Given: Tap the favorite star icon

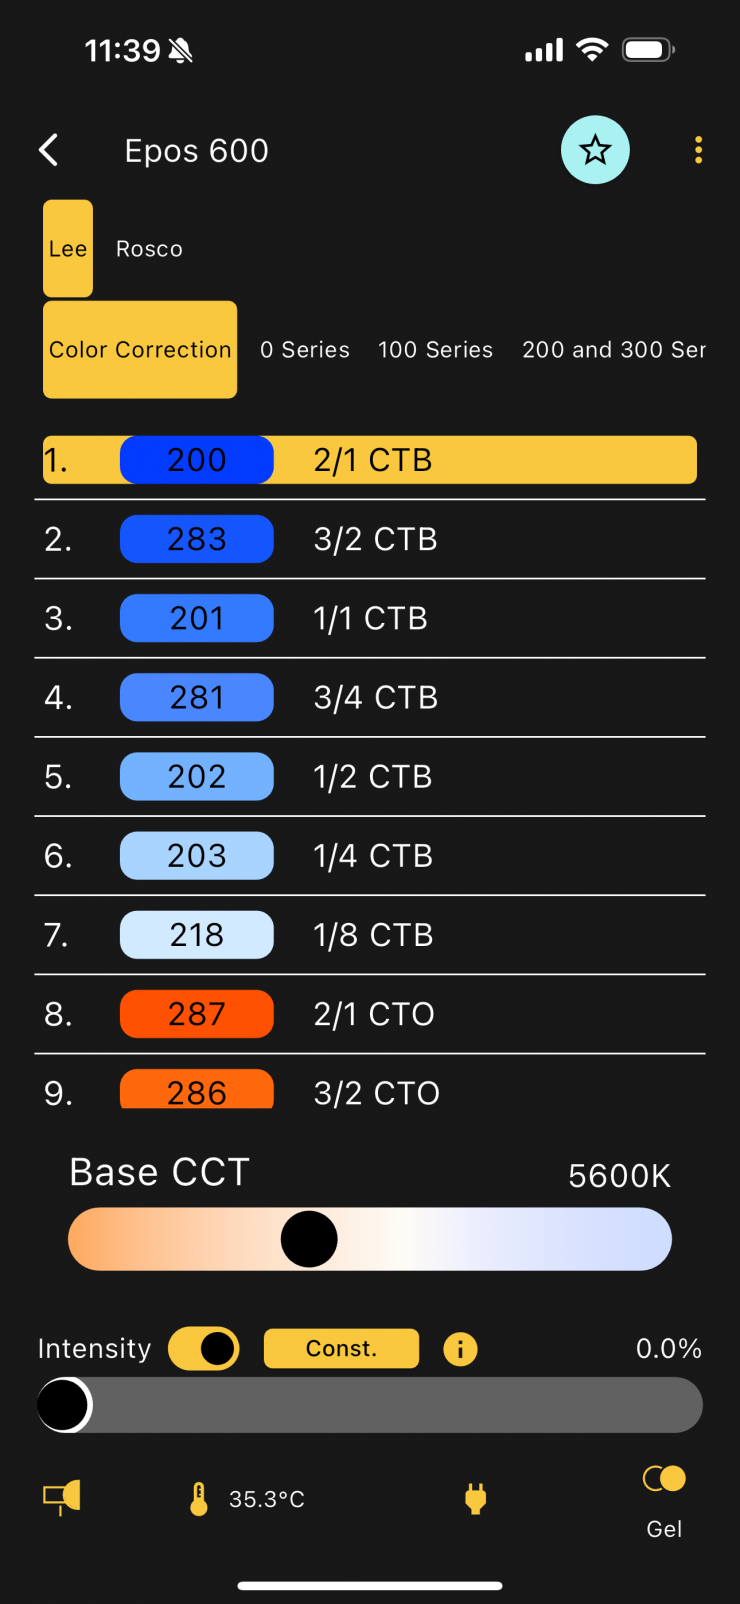Looking at the screenshot, I should (x=595, y=150).
